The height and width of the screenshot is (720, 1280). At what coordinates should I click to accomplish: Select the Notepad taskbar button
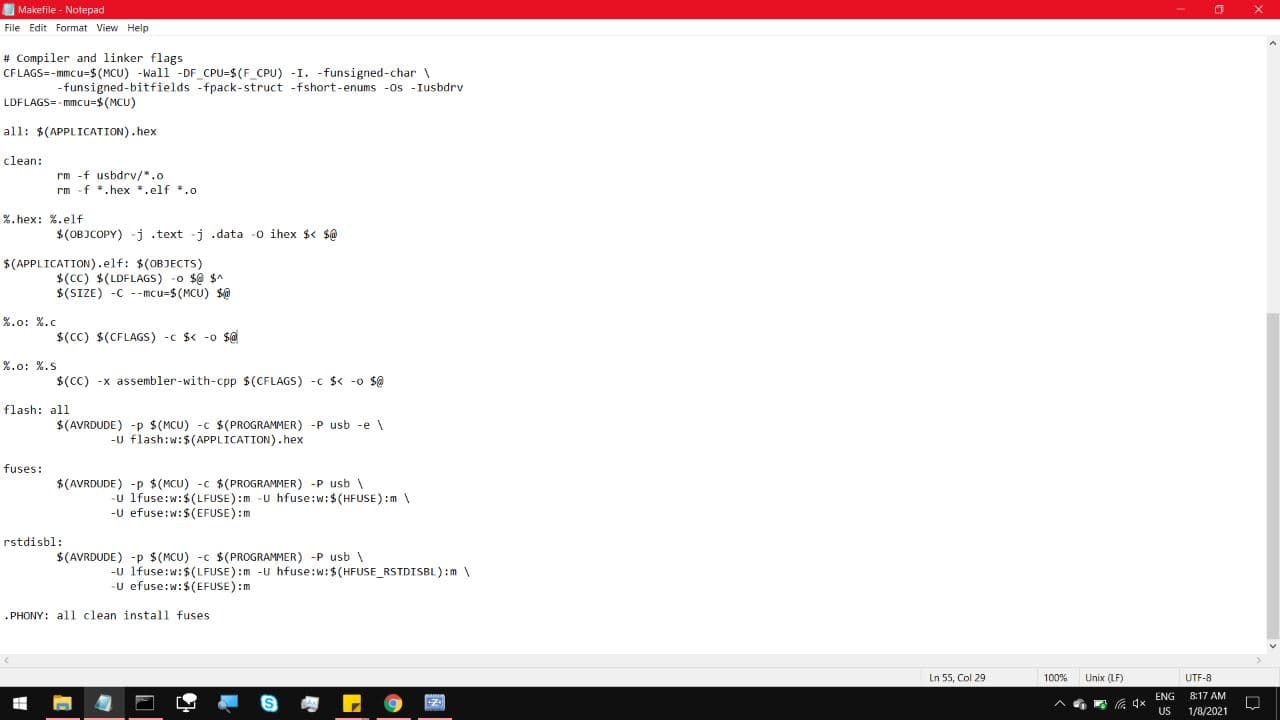point(103,703)
